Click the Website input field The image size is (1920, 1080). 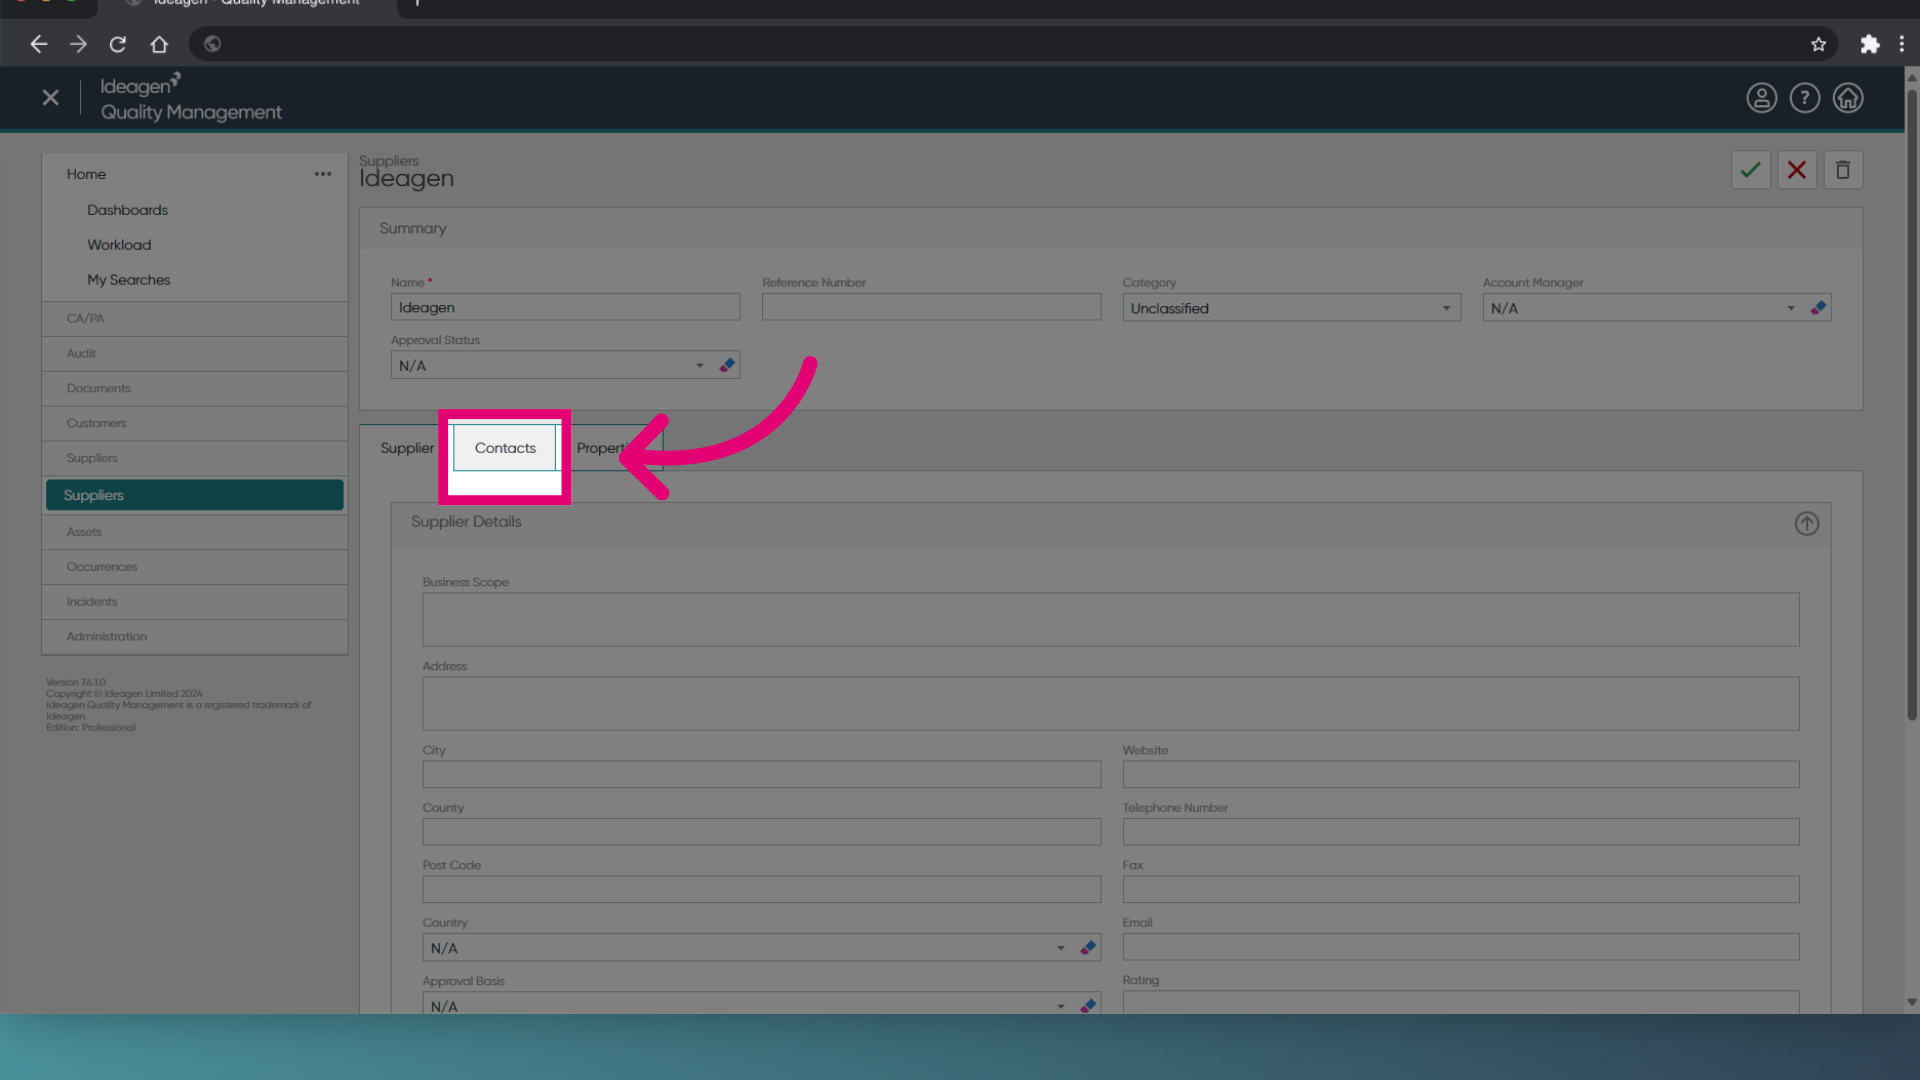coord(1460,774)
